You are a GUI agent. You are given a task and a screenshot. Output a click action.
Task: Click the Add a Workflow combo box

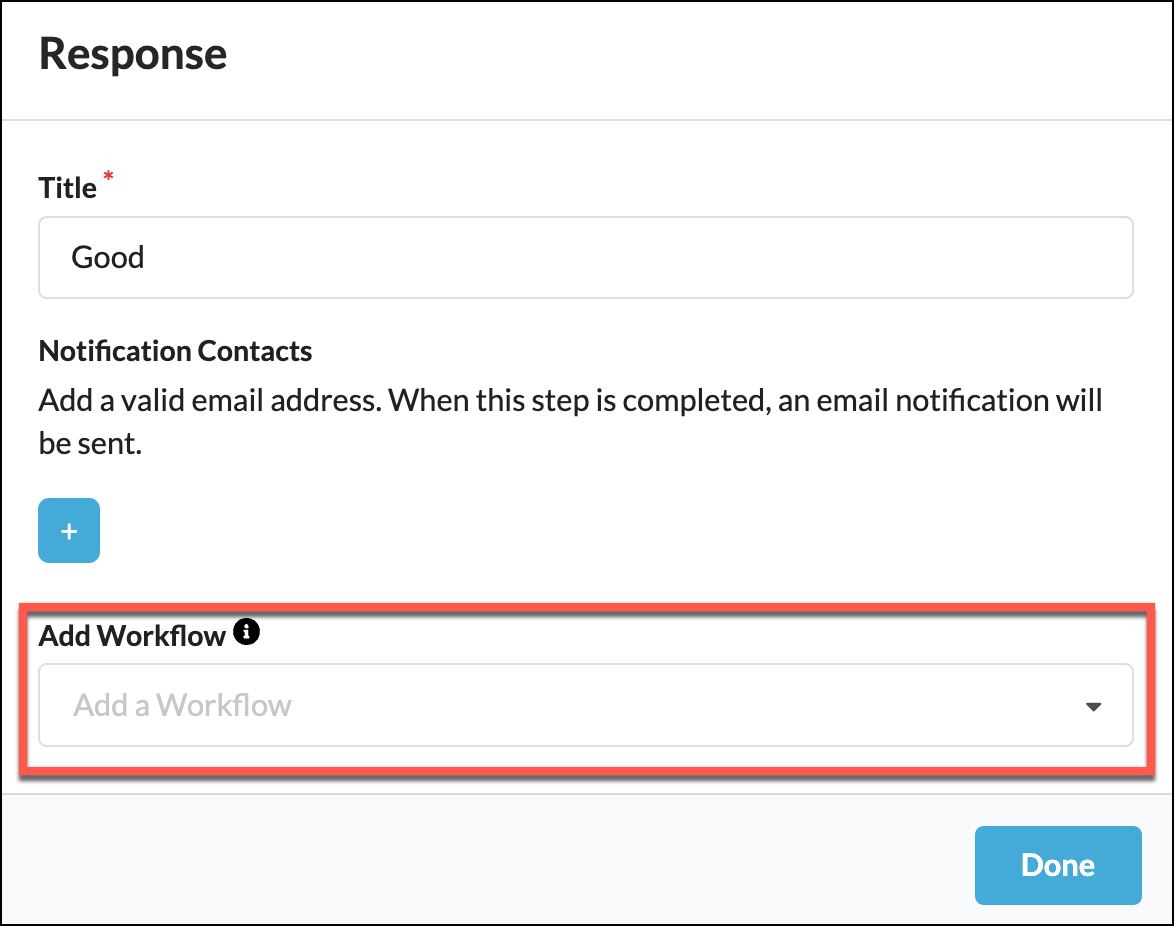[x=585, y=705]
